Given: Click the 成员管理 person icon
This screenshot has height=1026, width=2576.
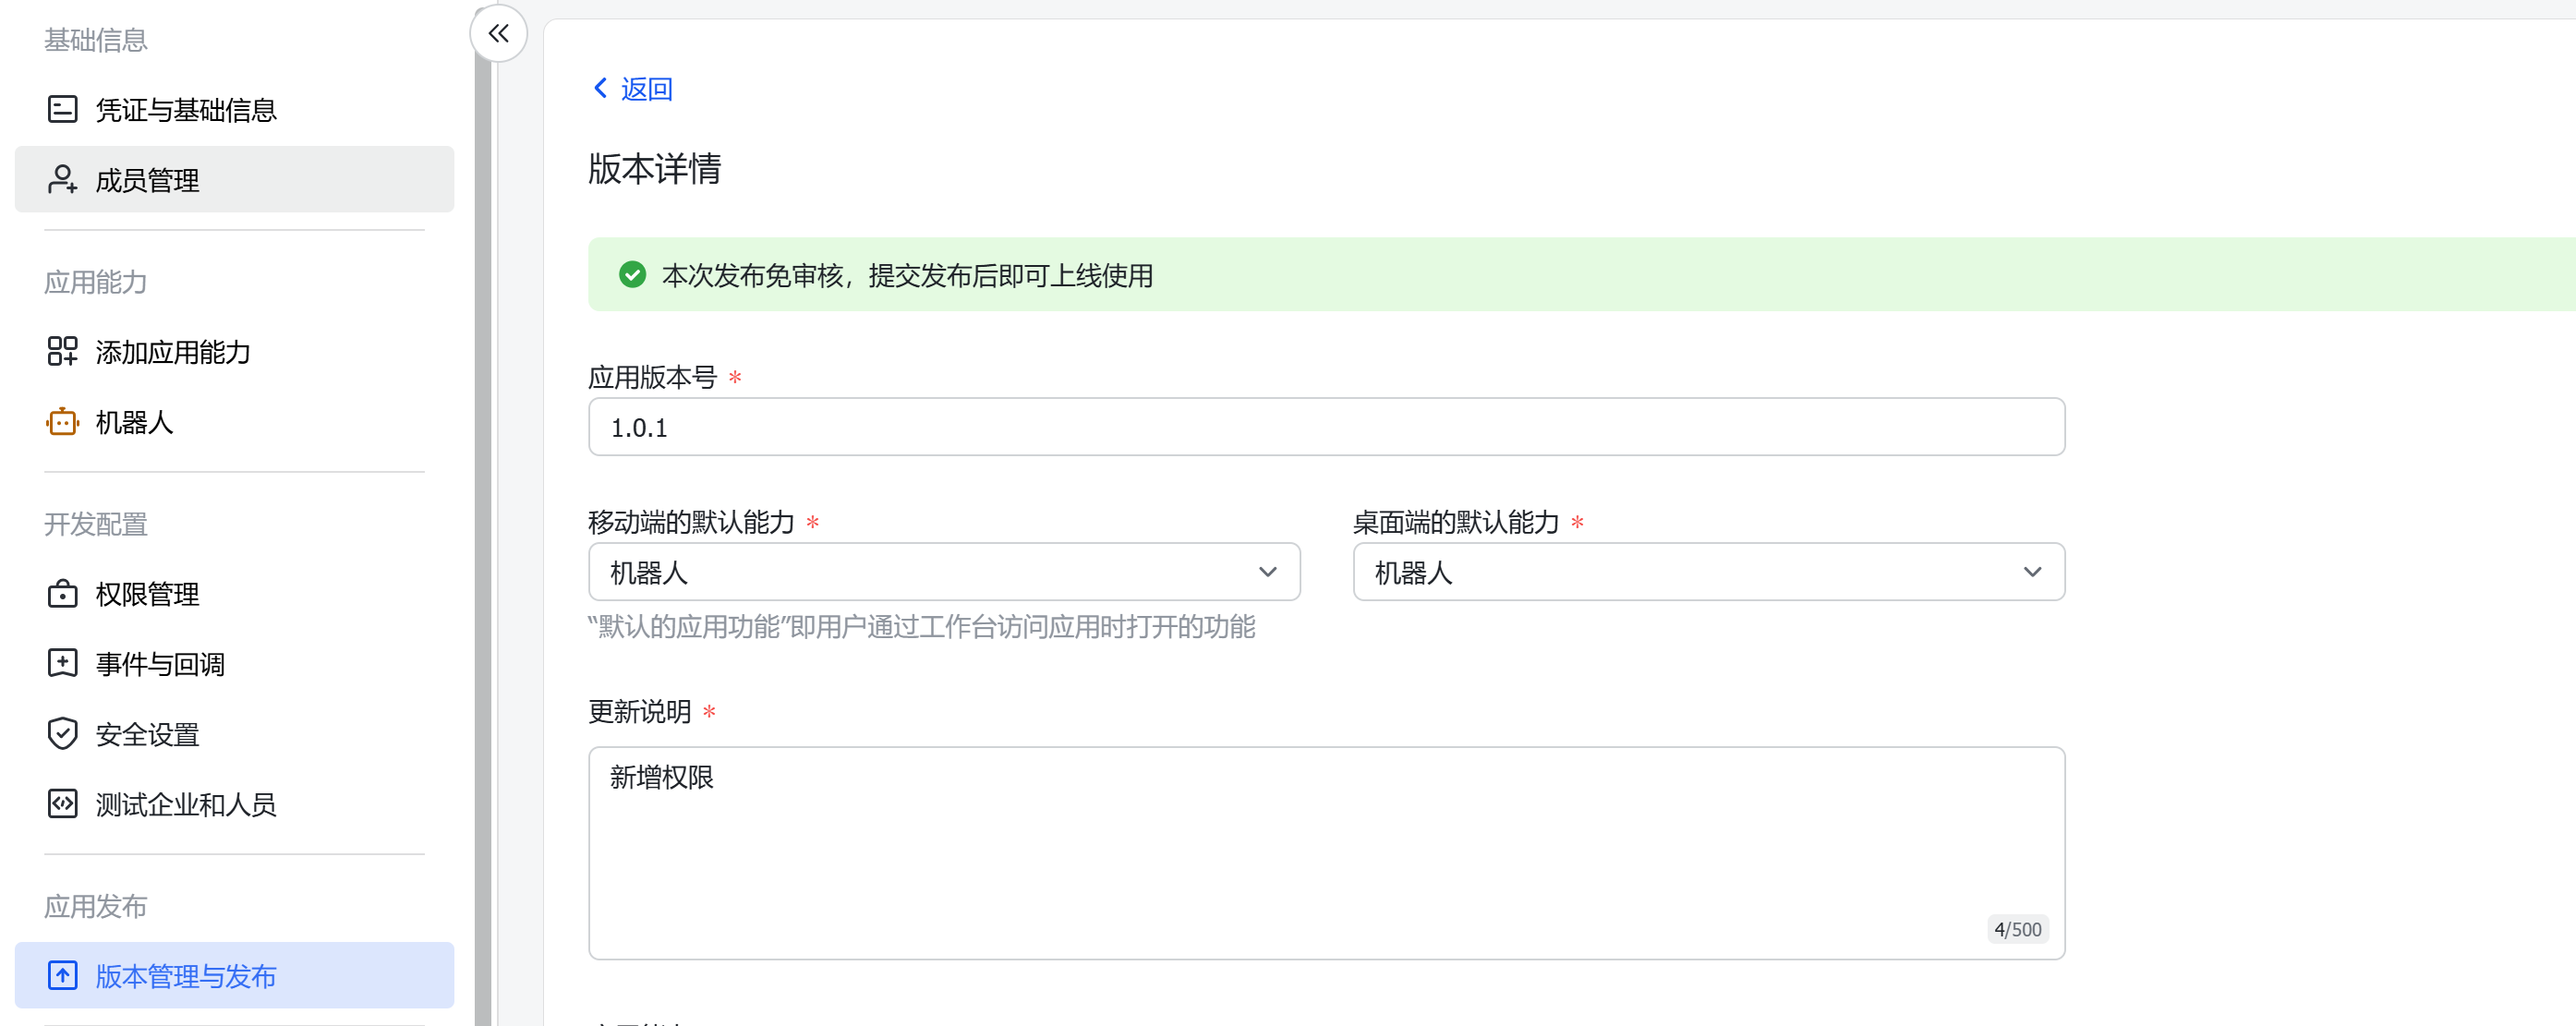Looking at the screenshot, I should (62, 179).
